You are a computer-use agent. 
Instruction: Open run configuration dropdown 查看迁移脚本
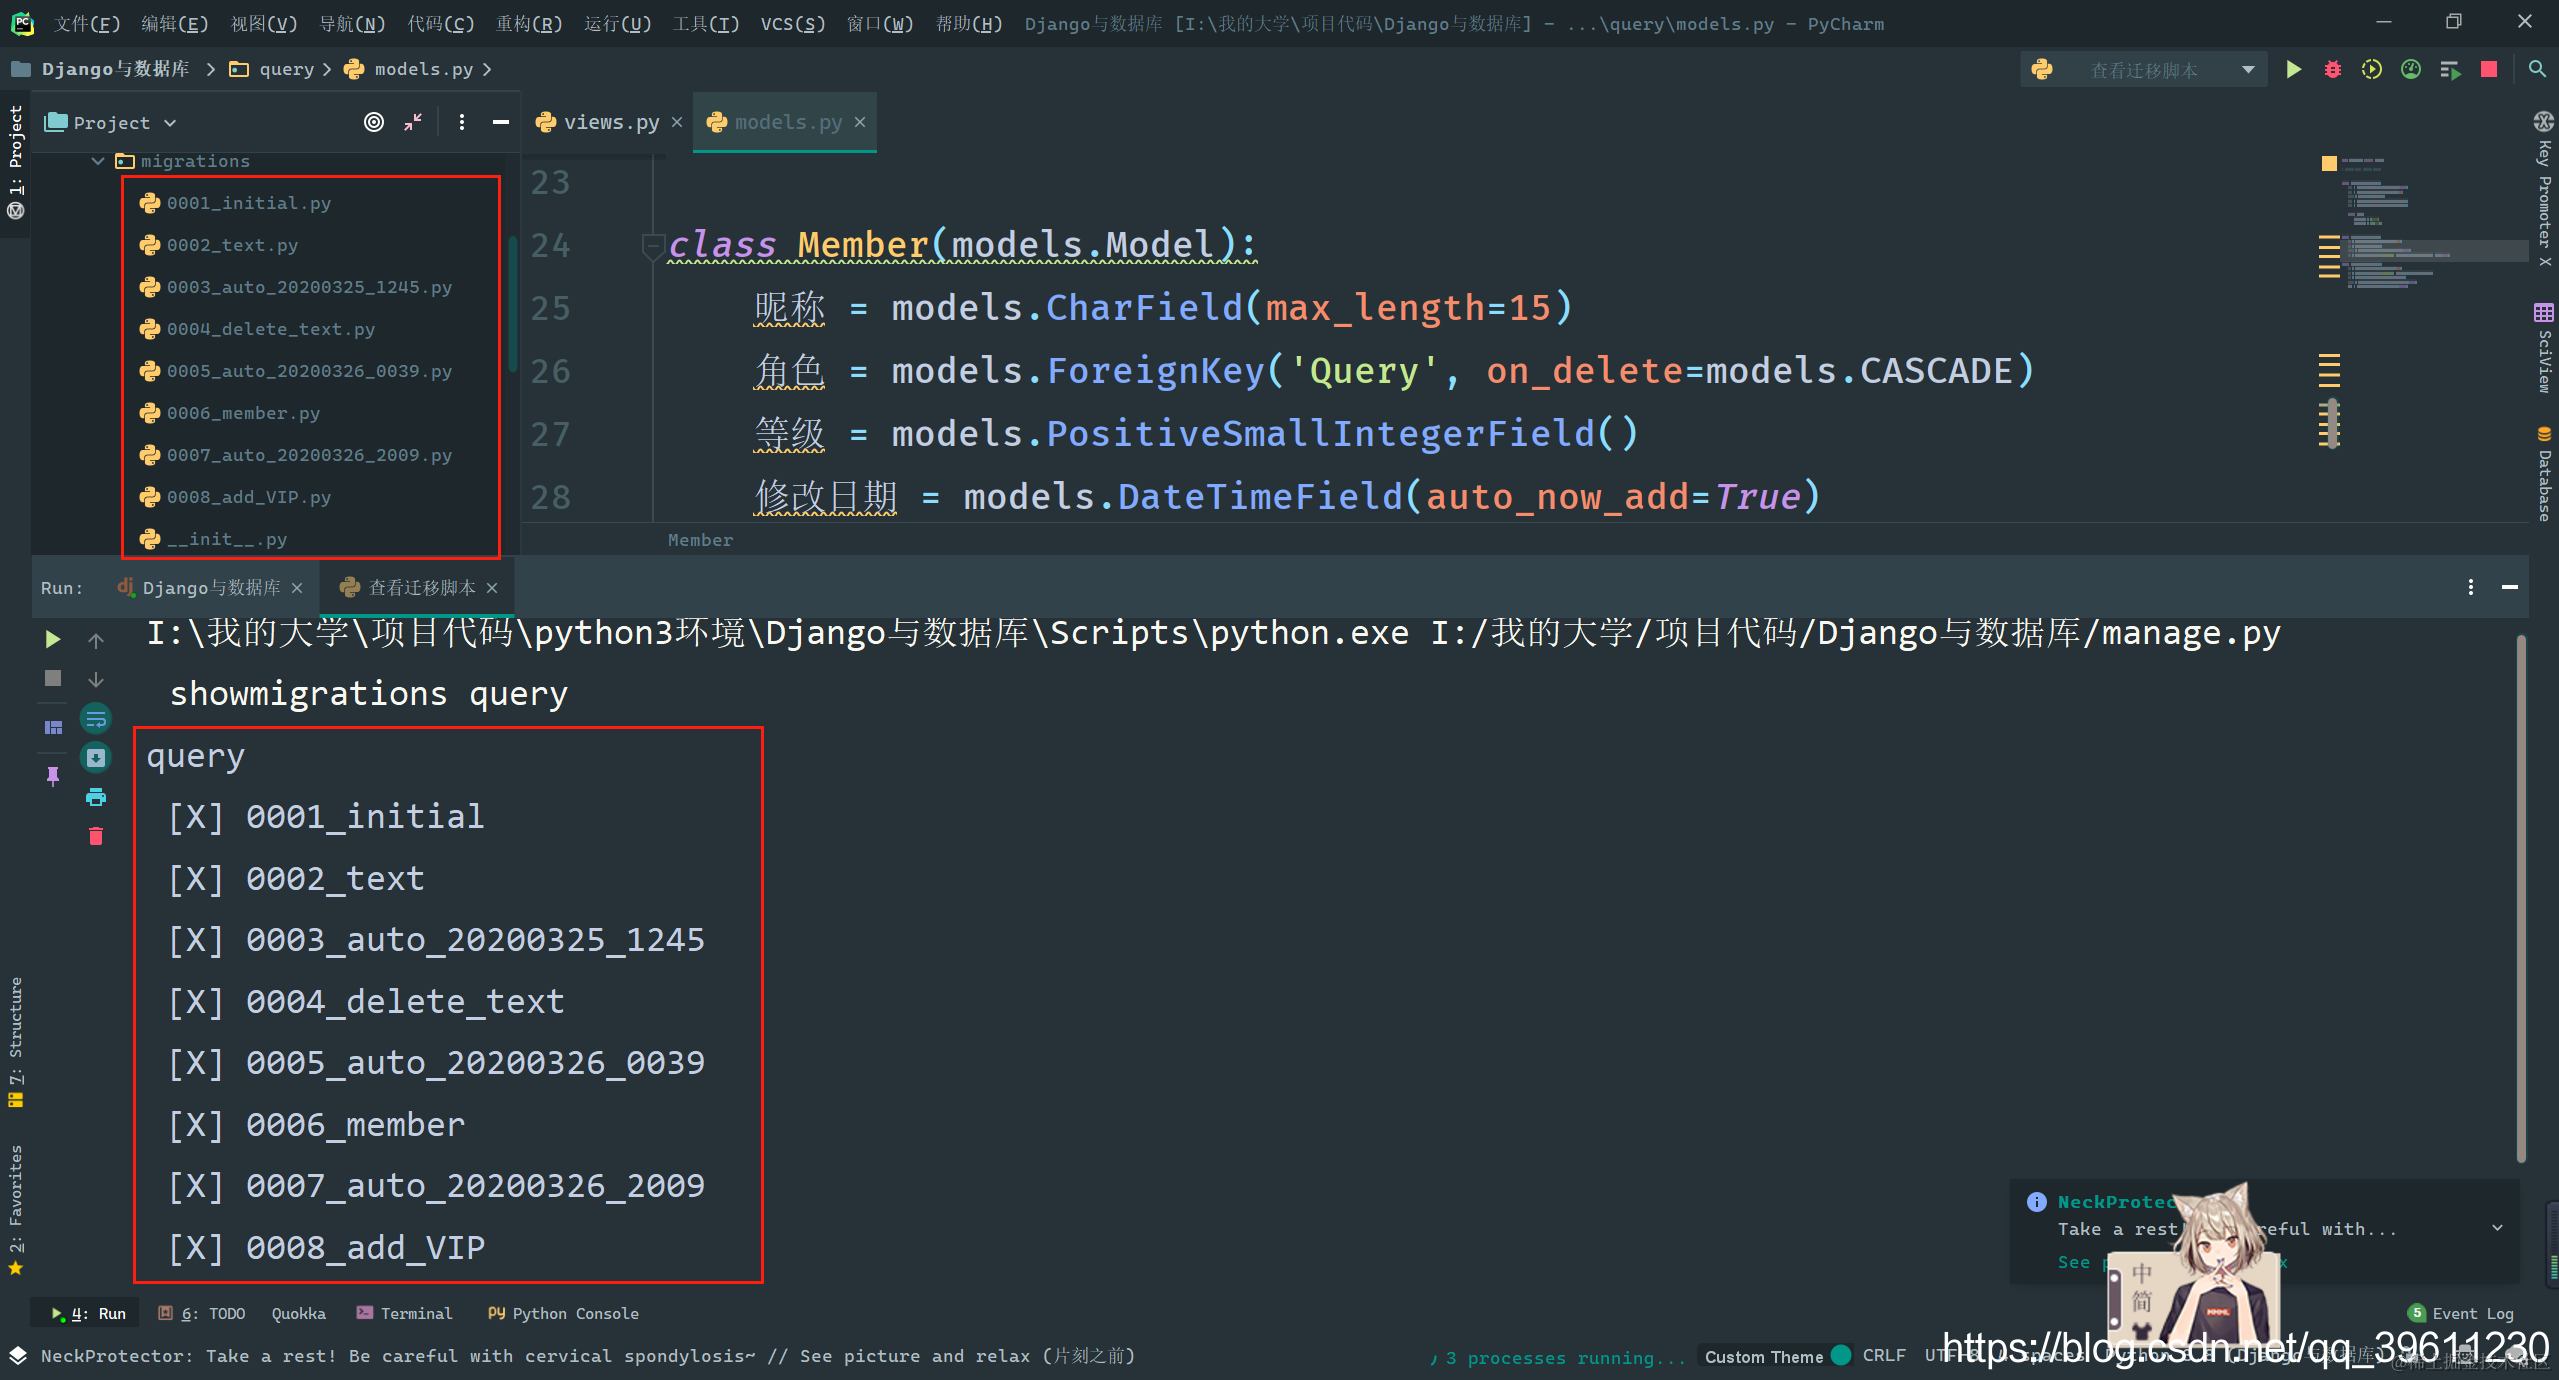(2143, 70)
